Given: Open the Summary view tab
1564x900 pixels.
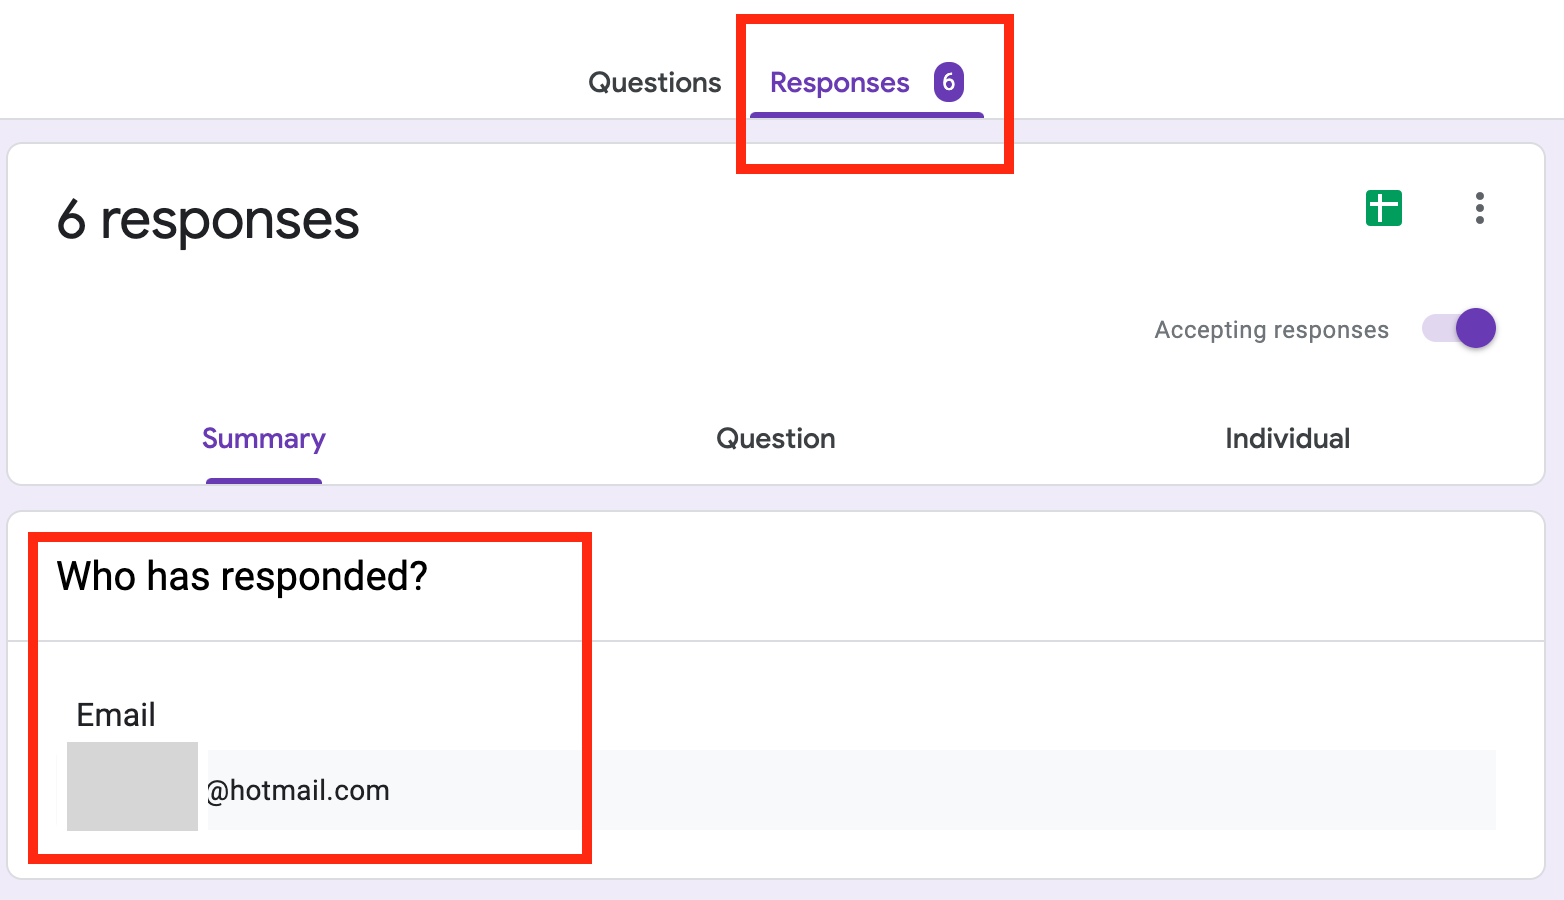Looking at the screenshot, I should click(264, 439).
